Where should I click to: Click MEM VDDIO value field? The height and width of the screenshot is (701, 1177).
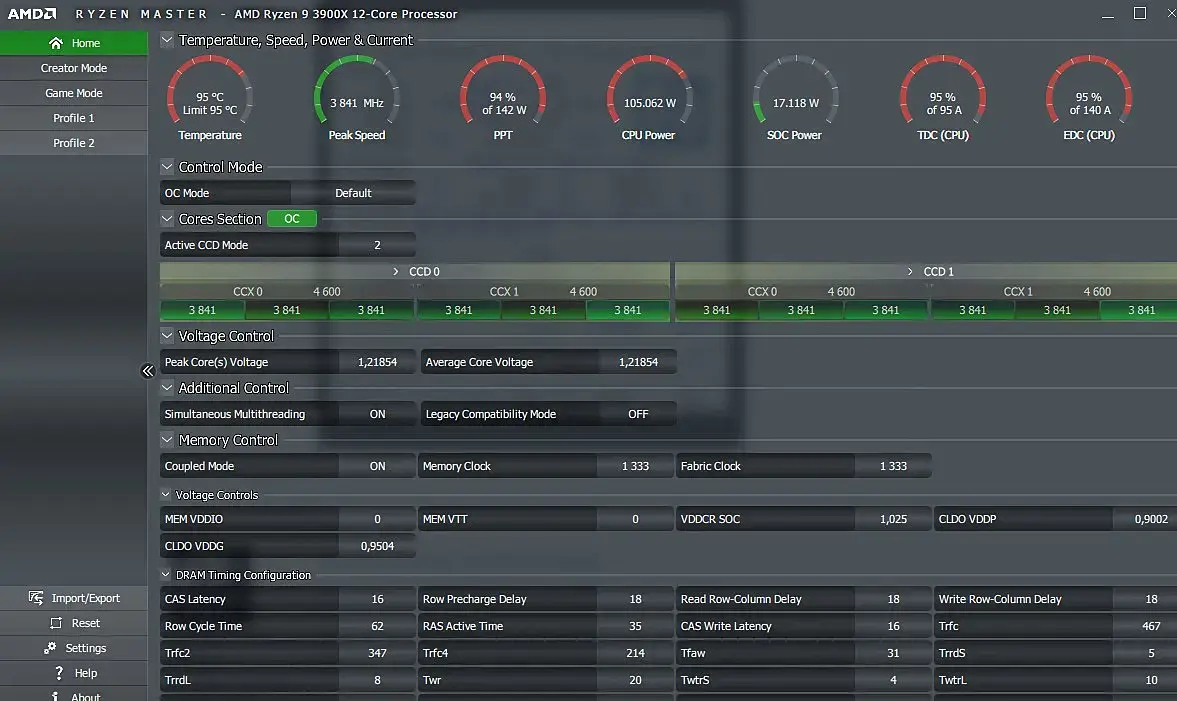coord(377,519)
